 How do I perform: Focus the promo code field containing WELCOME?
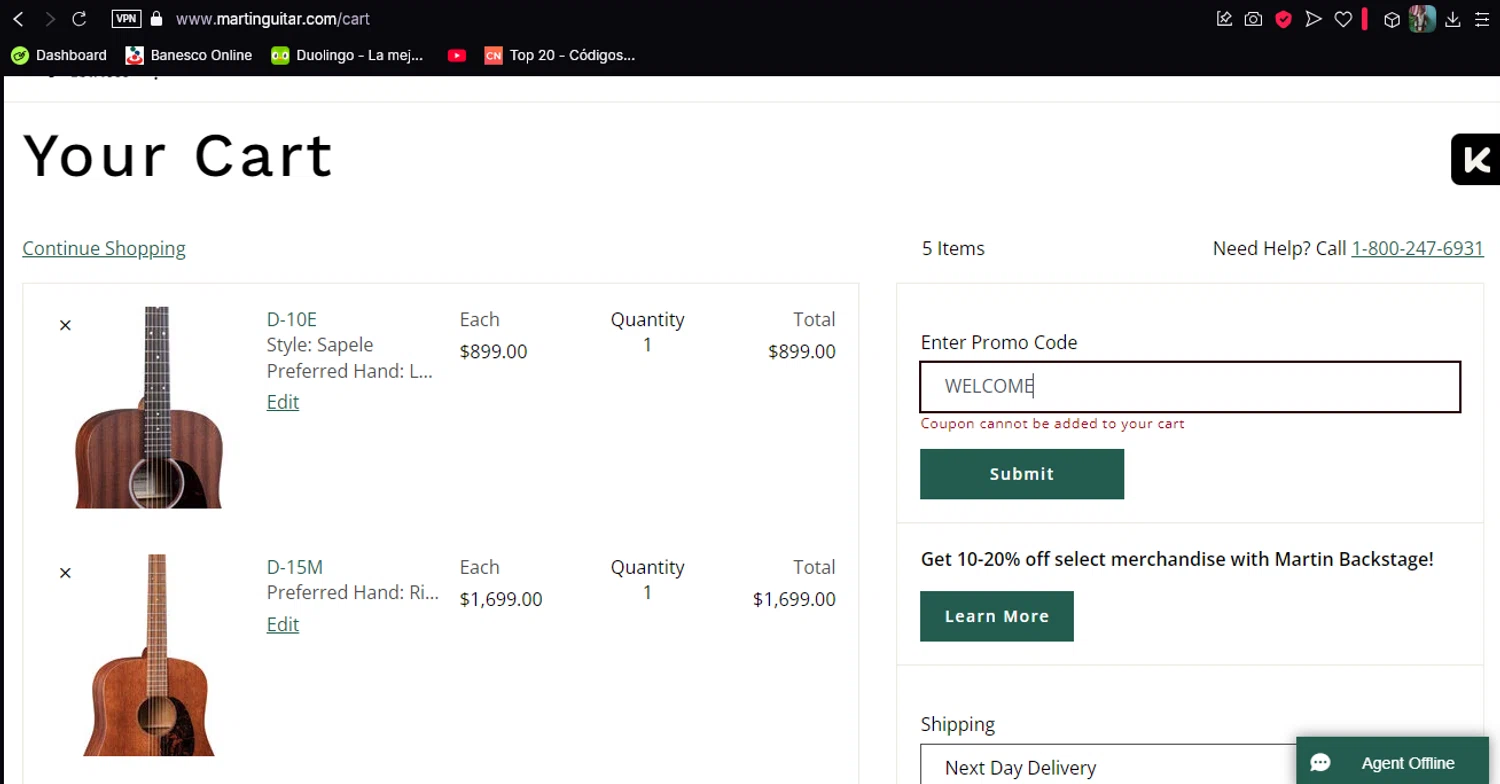1190,386
